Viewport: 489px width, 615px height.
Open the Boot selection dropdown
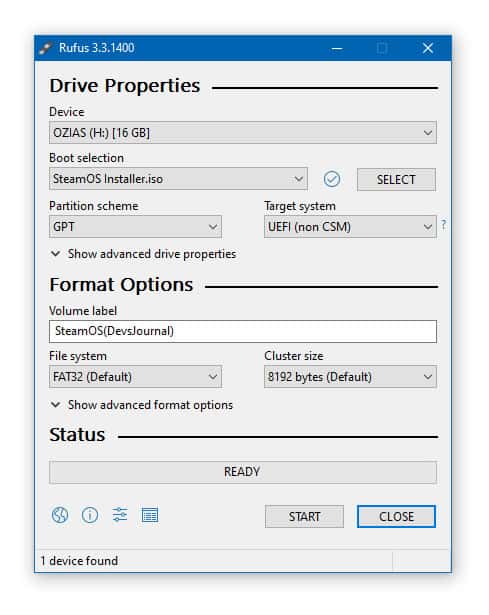point(178,179)
